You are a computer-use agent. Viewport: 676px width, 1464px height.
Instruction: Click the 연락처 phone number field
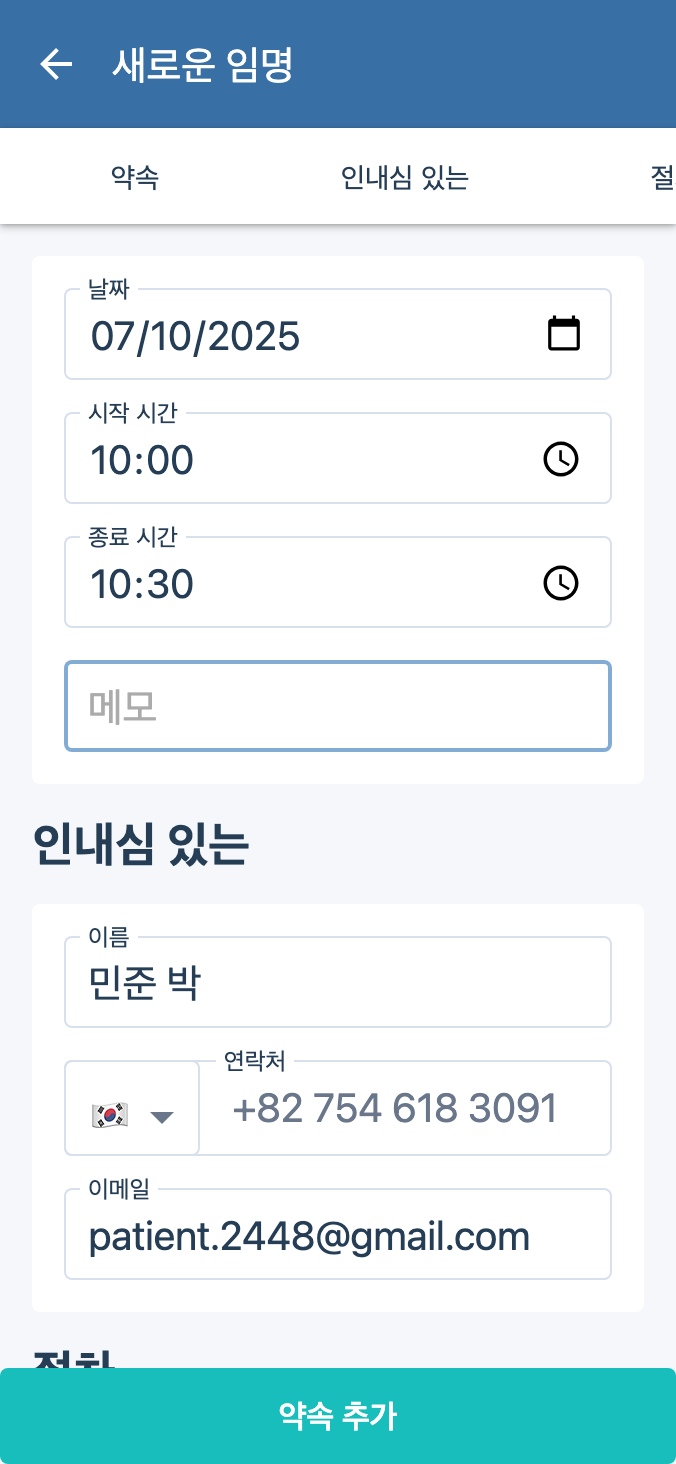click(x=404, y=1108)
